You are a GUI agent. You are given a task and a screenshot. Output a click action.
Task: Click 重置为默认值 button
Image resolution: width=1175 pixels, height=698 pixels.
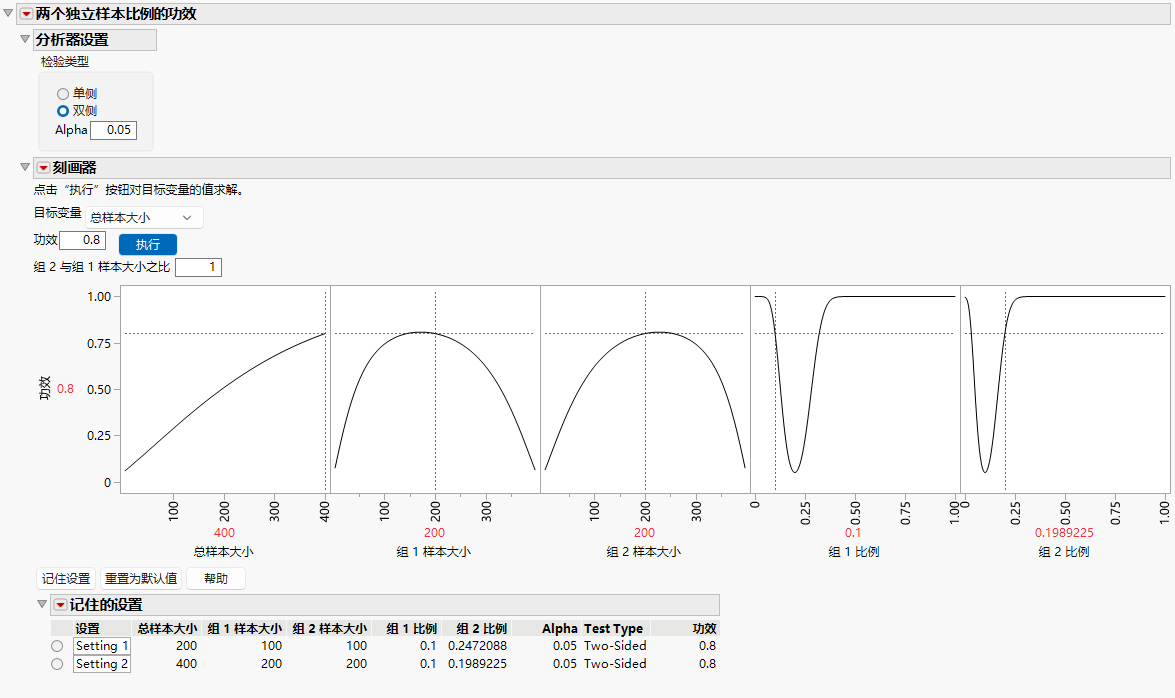[x=141, y=579]
